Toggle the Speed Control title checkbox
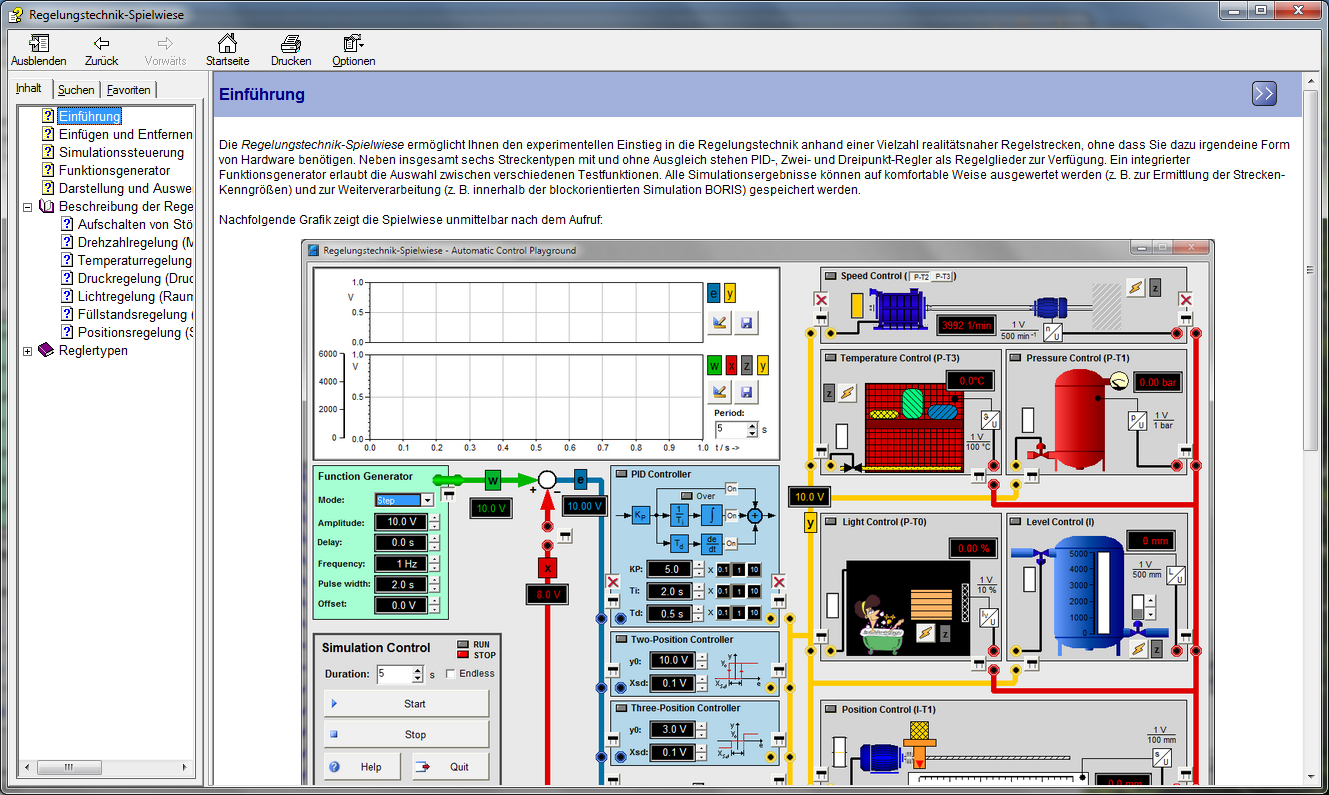This screenshot has height=795, width=1329. pyautogui.click(x=830, y=275)
